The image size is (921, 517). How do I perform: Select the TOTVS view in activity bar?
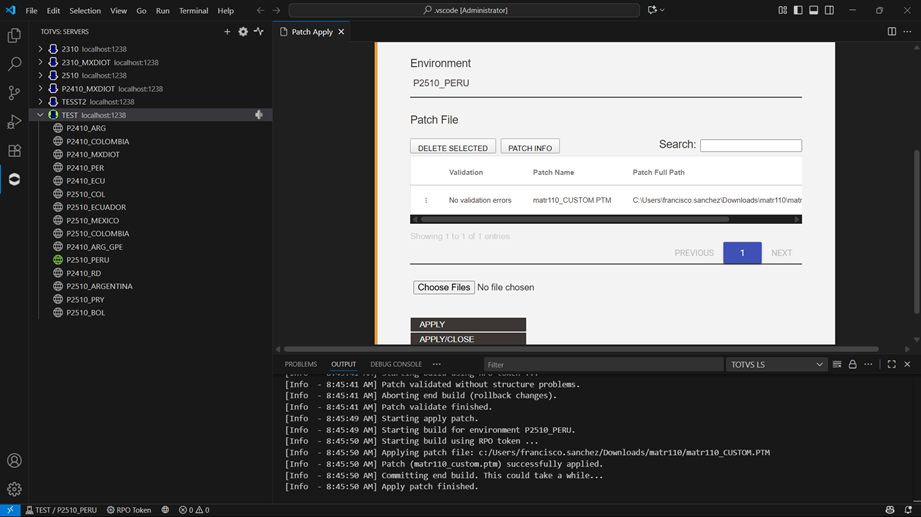pos(14,179)
